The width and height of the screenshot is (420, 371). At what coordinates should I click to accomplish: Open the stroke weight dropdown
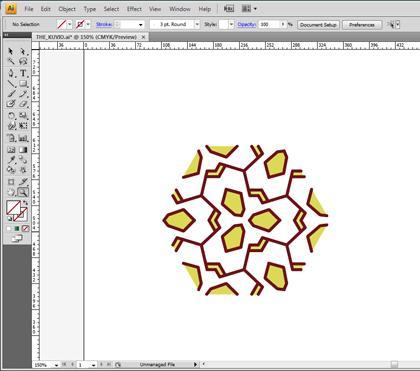pyautogui.click(x=141, y=25)
